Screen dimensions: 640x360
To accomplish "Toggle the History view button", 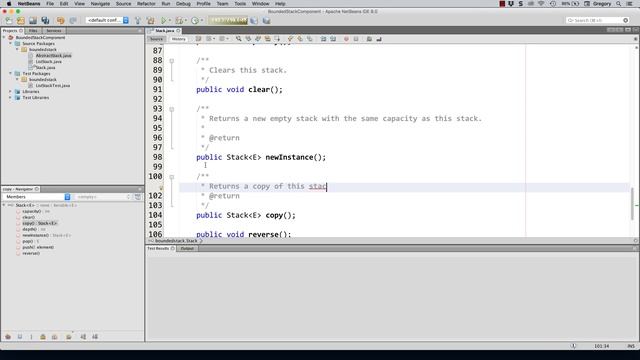I will click(x=179, y=39).
